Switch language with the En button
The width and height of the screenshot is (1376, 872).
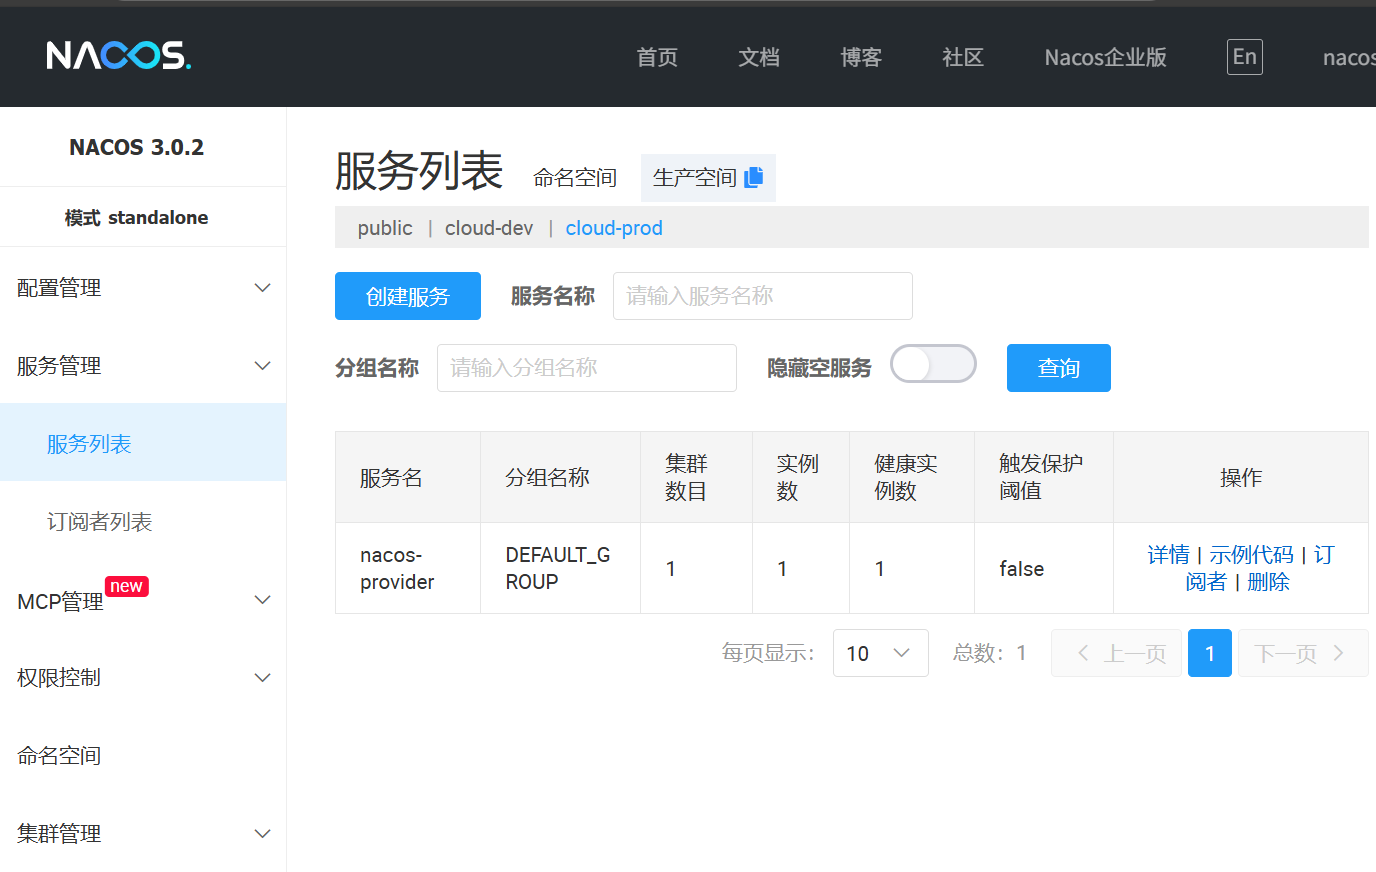click(x=1245, y=57)
